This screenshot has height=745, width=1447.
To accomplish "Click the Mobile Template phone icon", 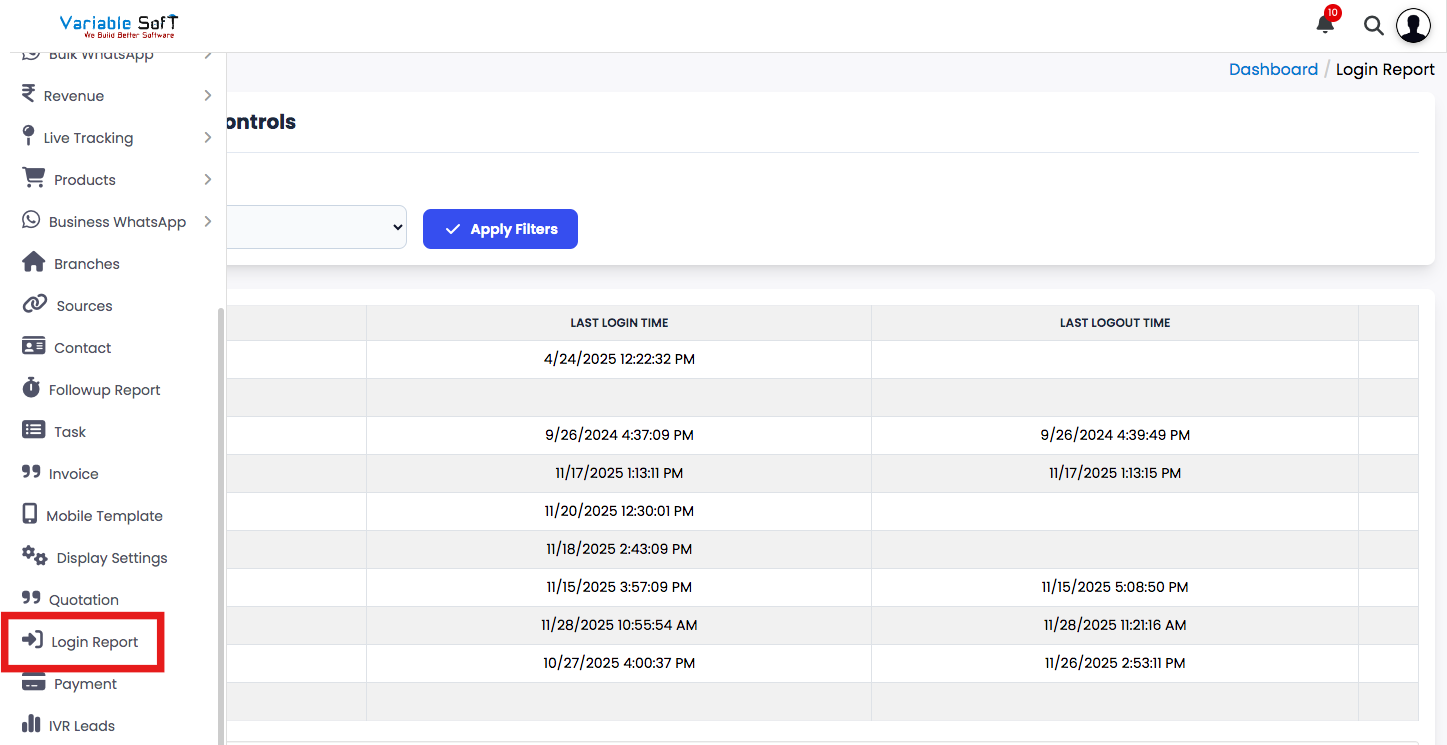I will tap(30, 515).
